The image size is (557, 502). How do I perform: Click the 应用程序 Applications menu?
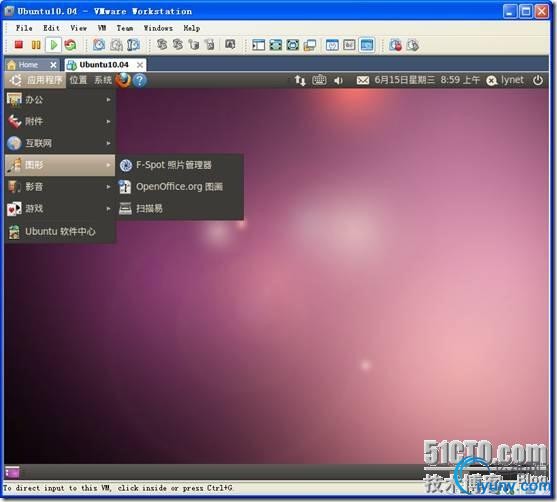(35, 80)
